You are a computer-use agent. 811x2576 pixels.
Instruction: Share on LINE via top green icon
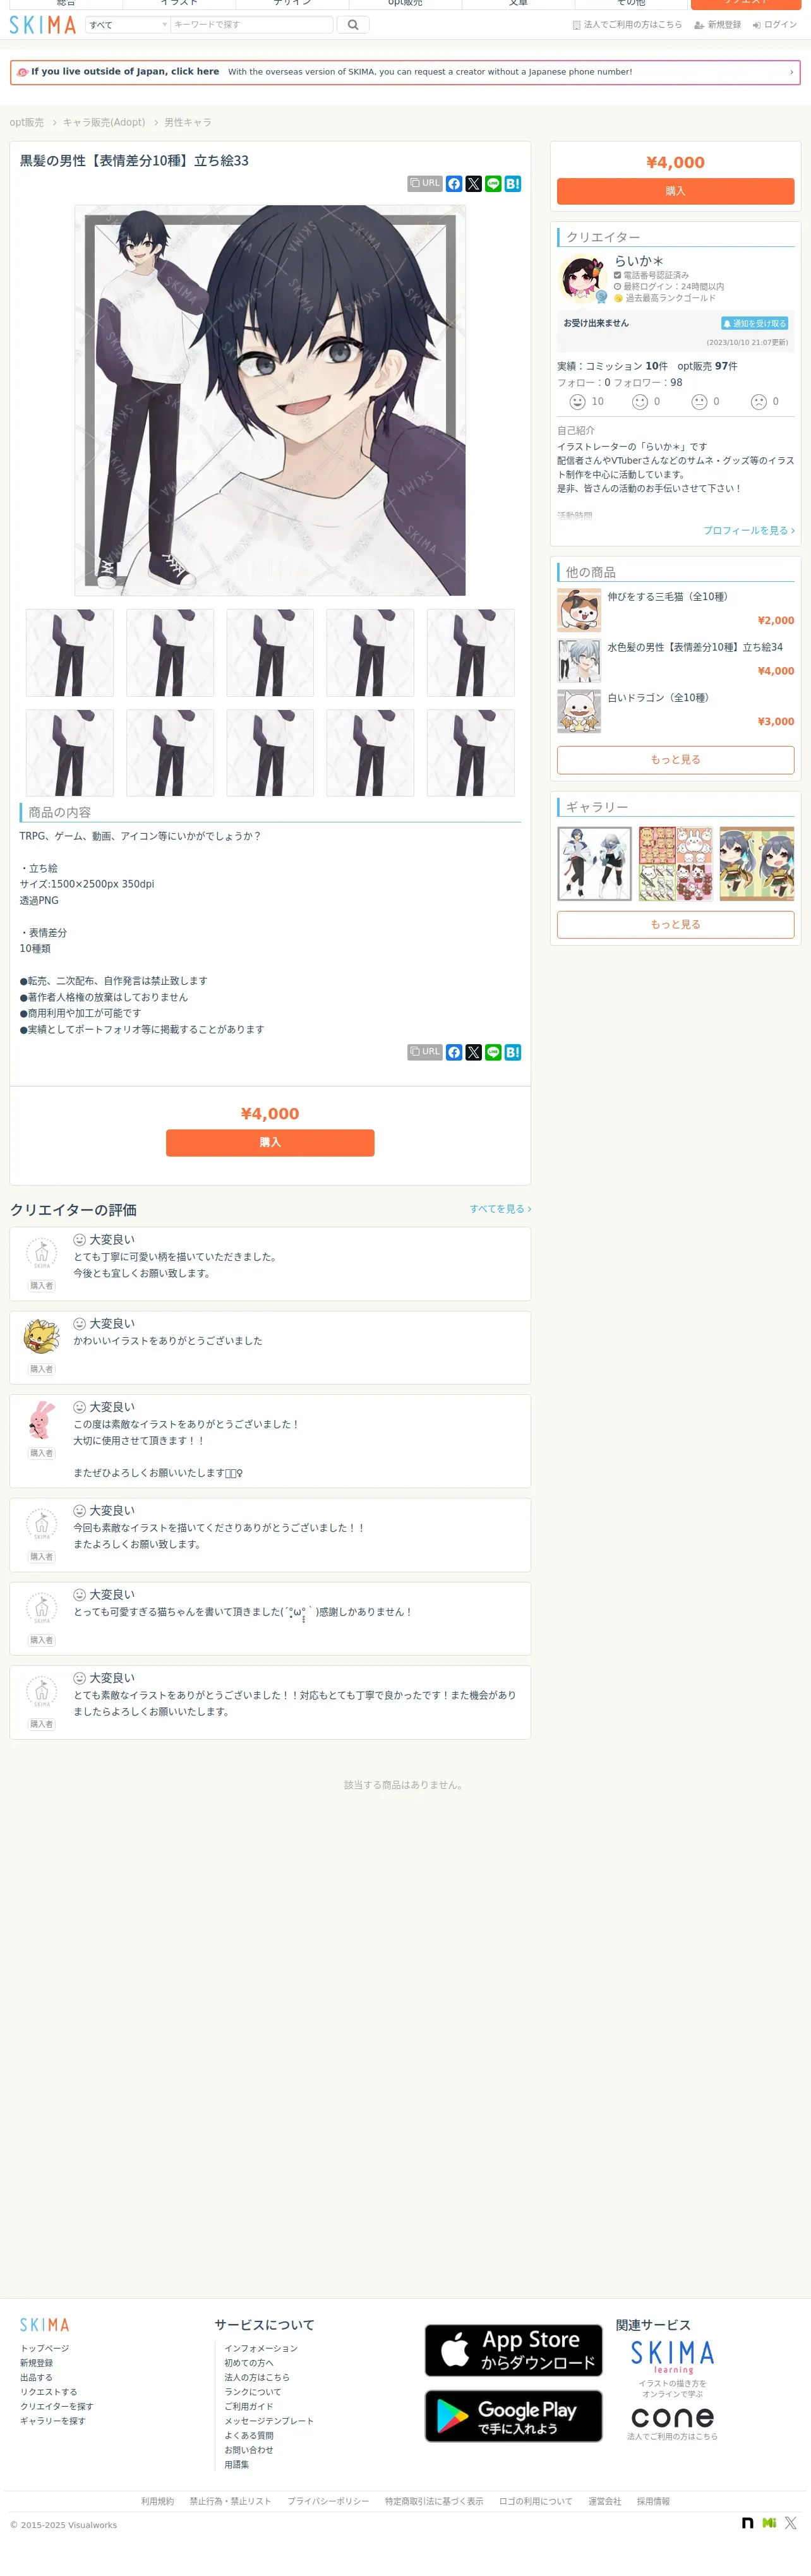point(493,184)
